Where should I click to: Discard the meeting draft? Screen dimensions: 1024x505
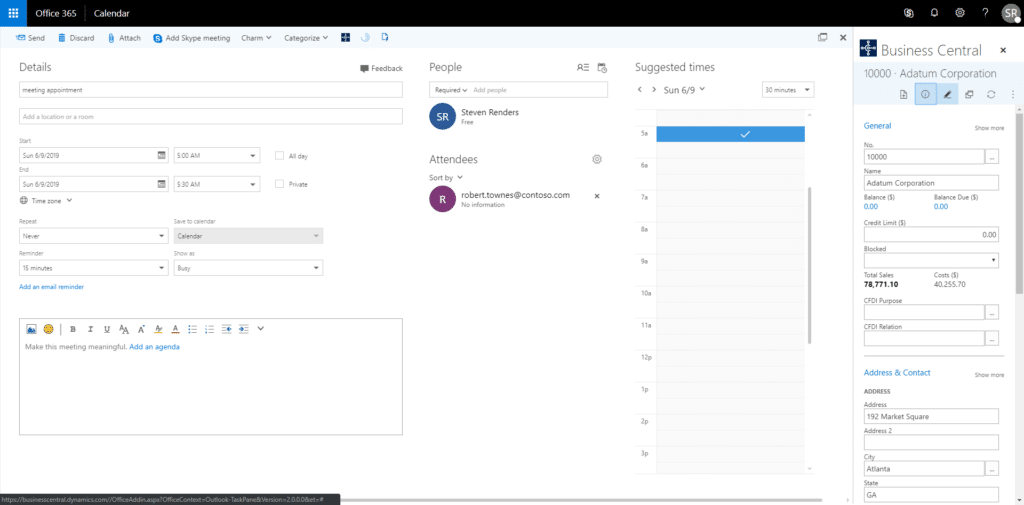coord(76,38)
